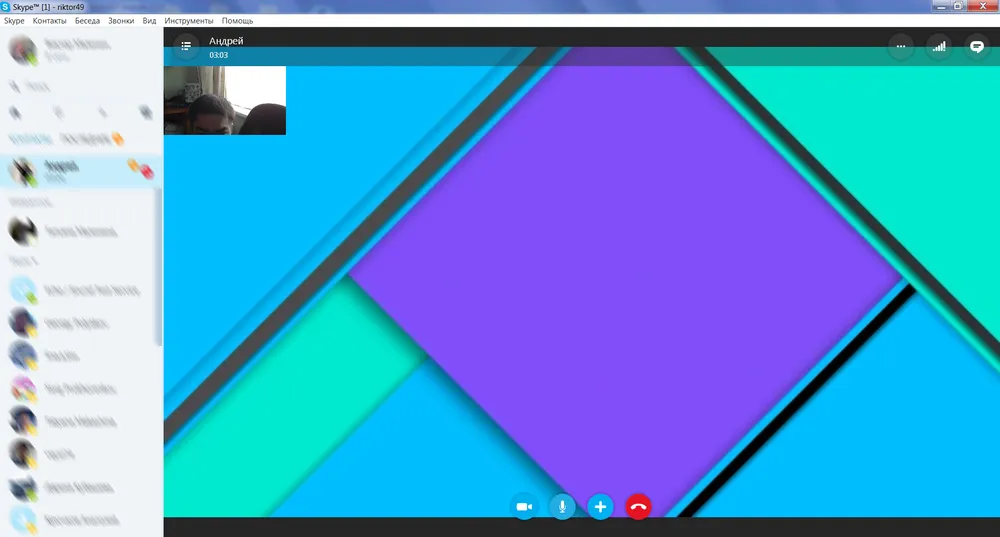The height and width of the screenshot is (537, 1000).
Task: Toggle the video camera button
Action: [524, 507]
